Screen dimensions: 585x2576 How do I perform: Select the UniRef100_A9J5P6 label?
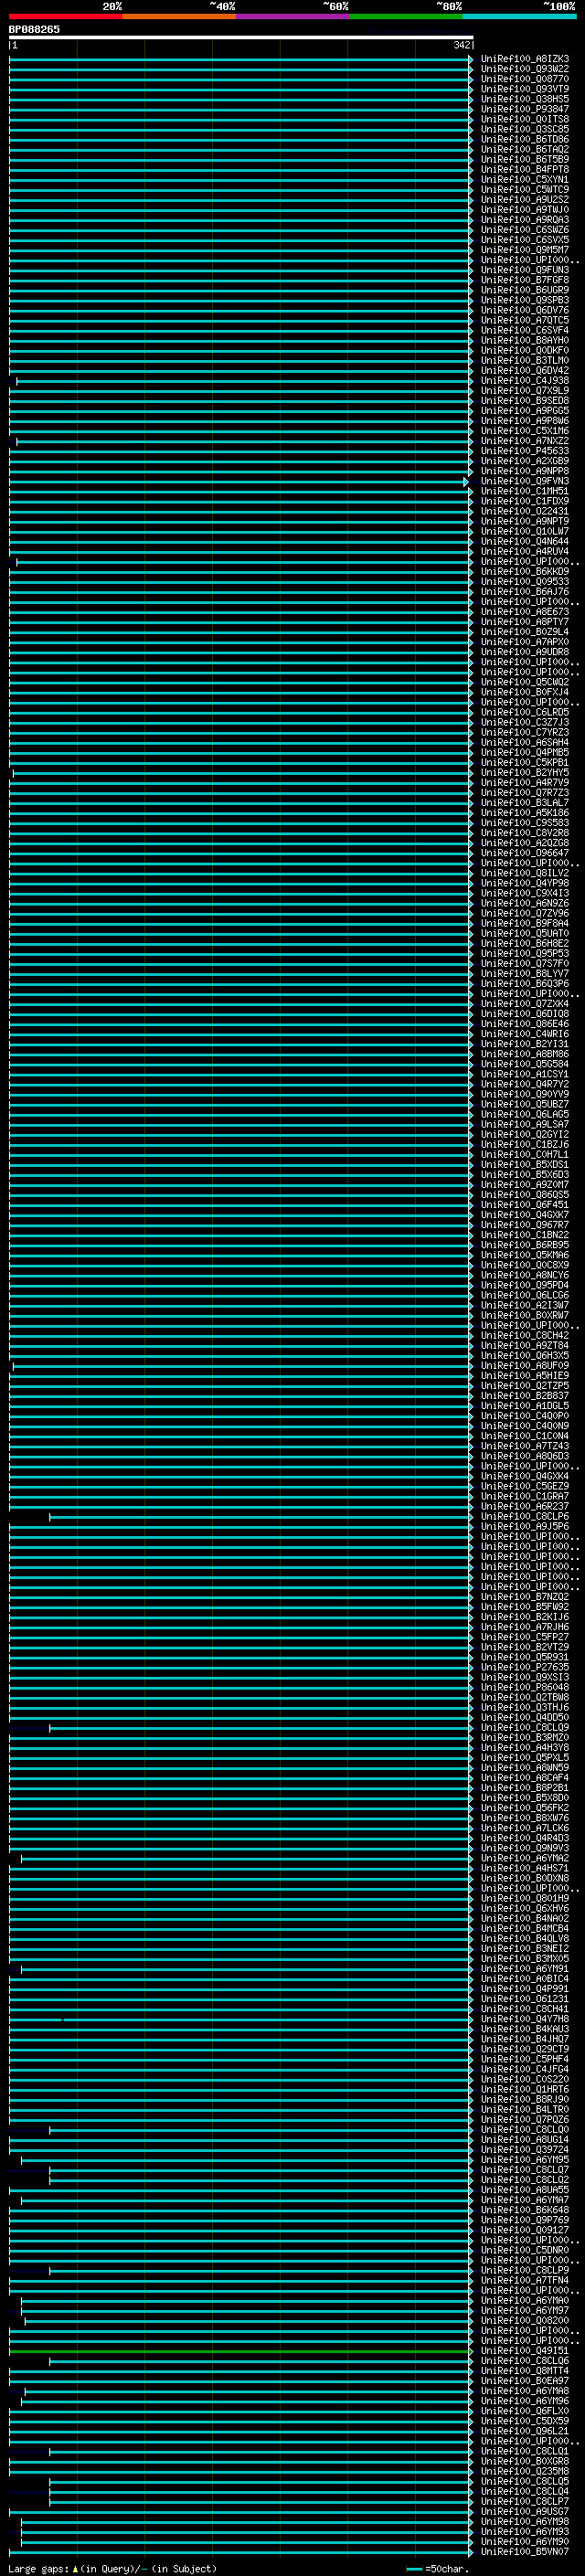click(525, 1527)
